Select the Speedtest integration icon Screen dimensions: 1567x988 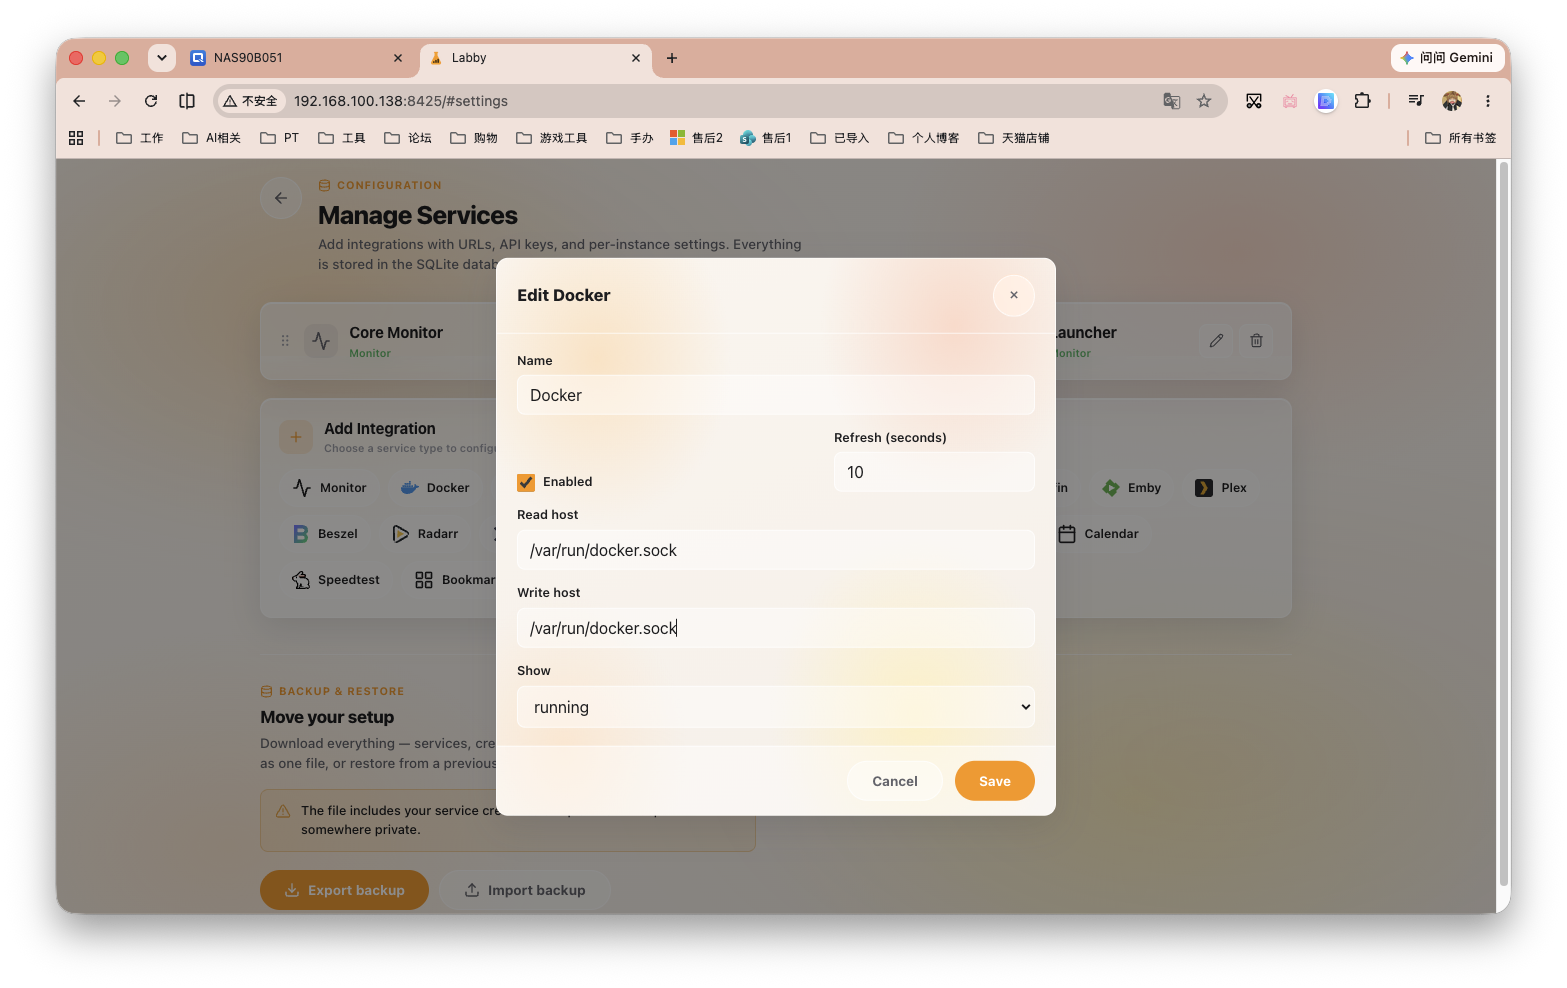click(301, 580)
